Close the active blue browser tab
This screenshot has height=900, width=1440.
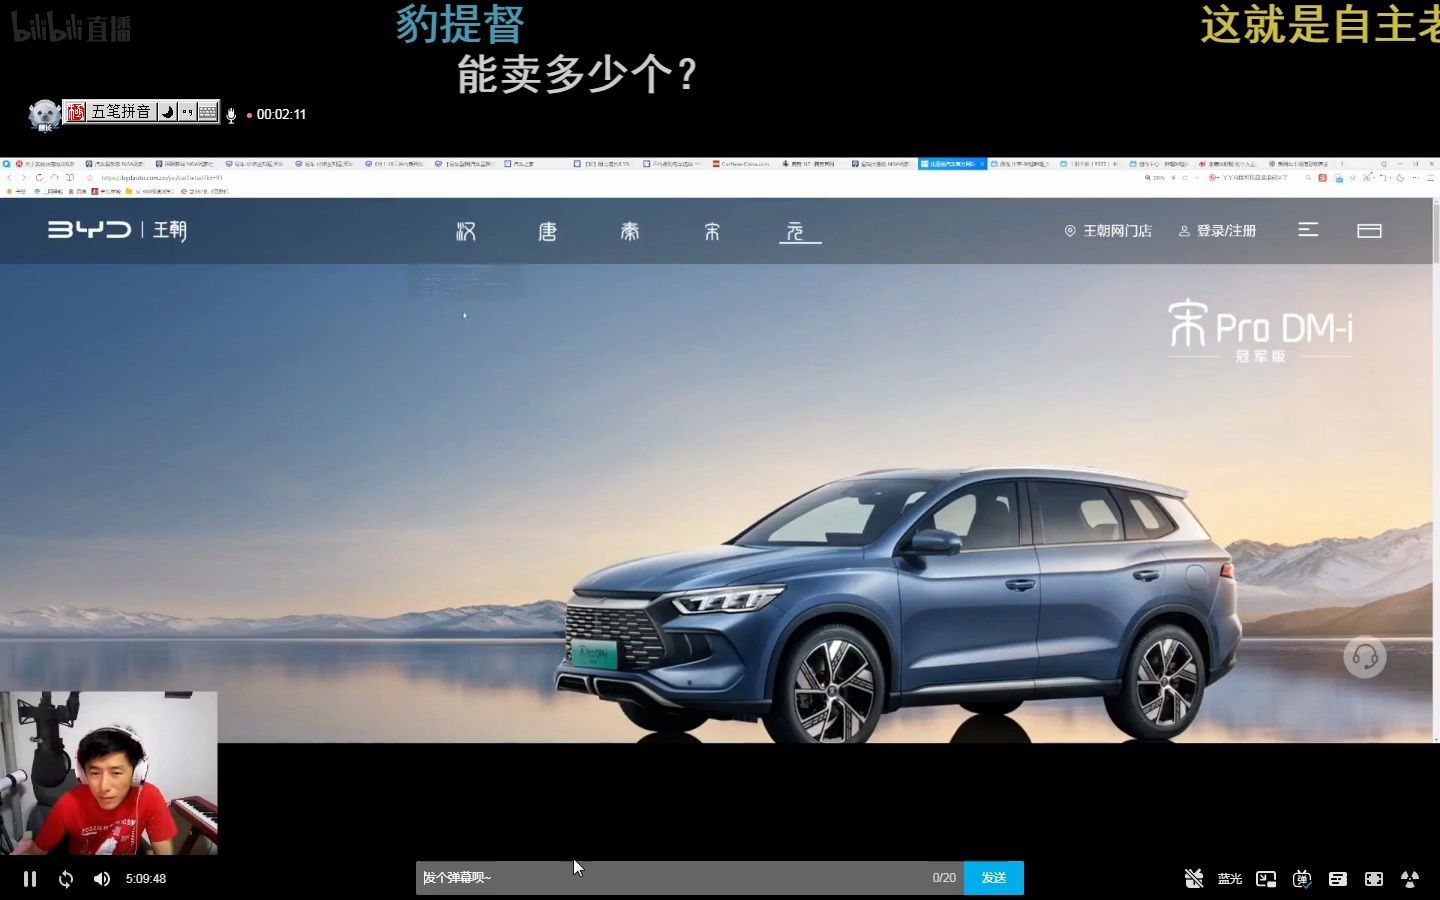tap(982, 164)
